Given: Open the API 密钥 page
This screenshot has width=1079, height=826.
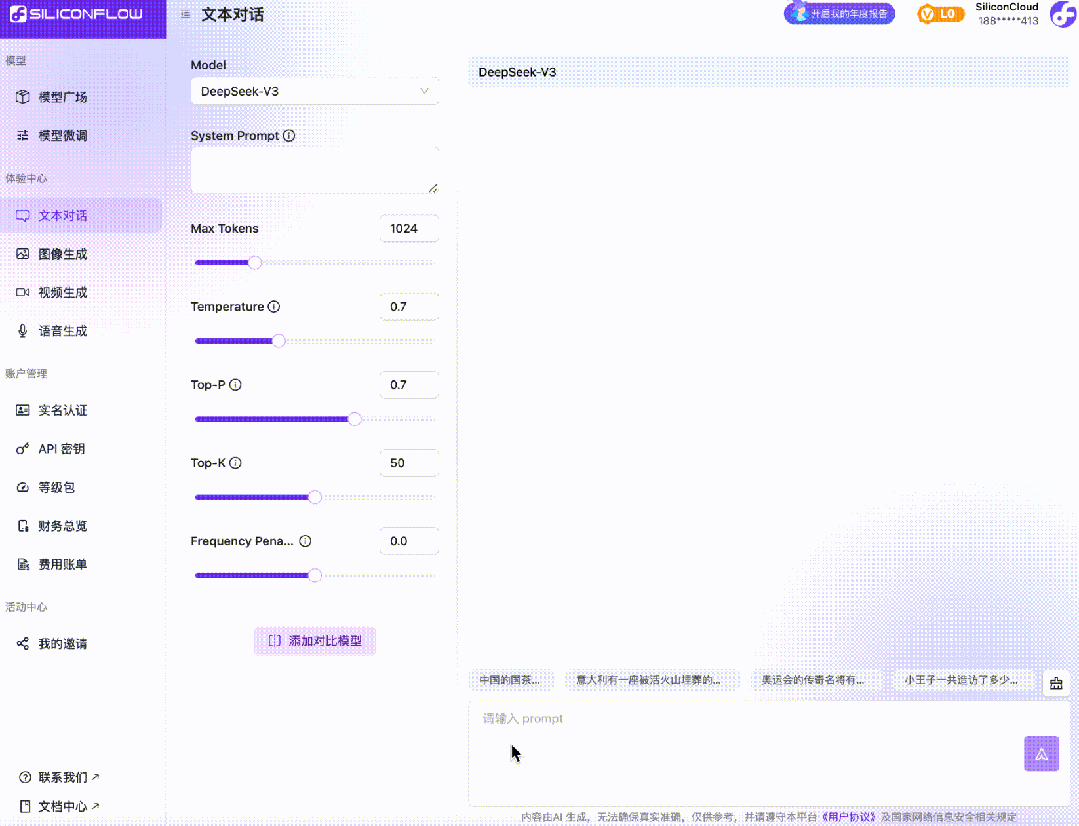Looking at the screenshot, I should point(61,449).
